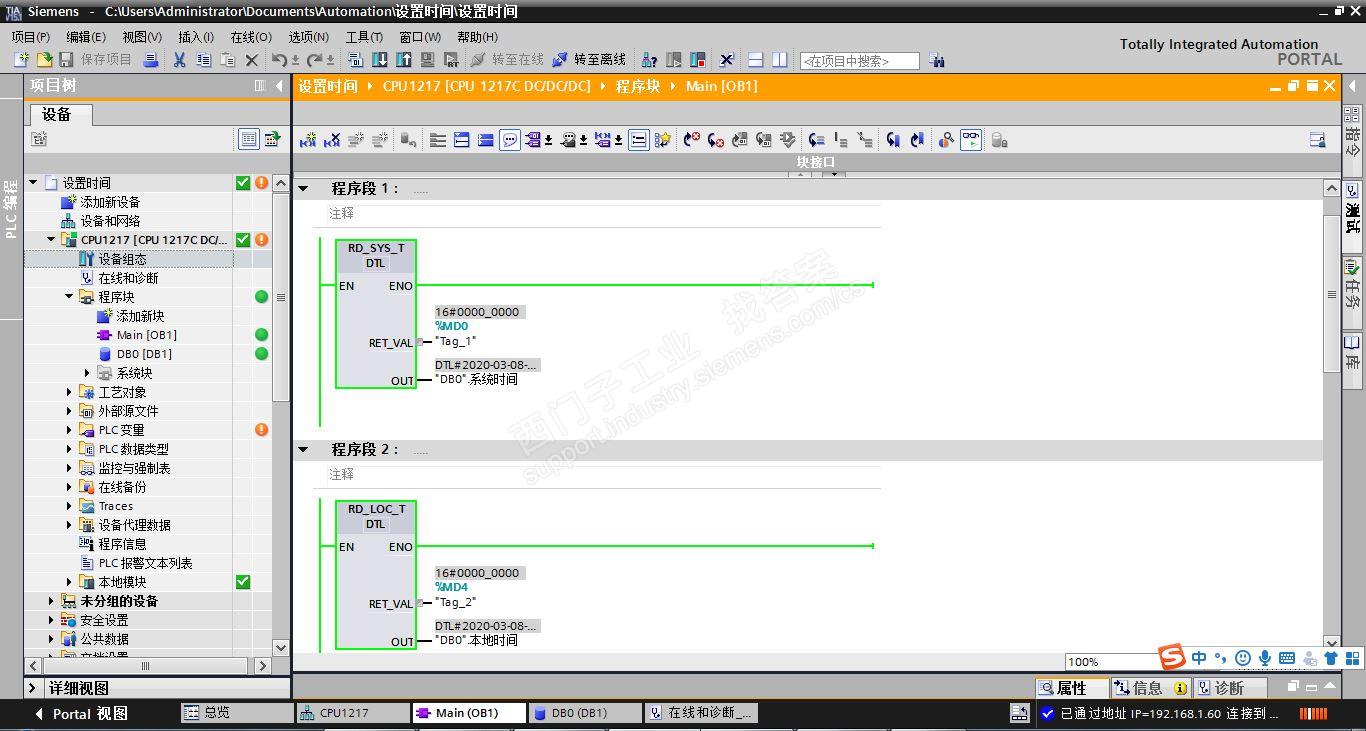Click the project search input field
Image resolution: width=1366 pixels, height=731 pixels.
859,61
